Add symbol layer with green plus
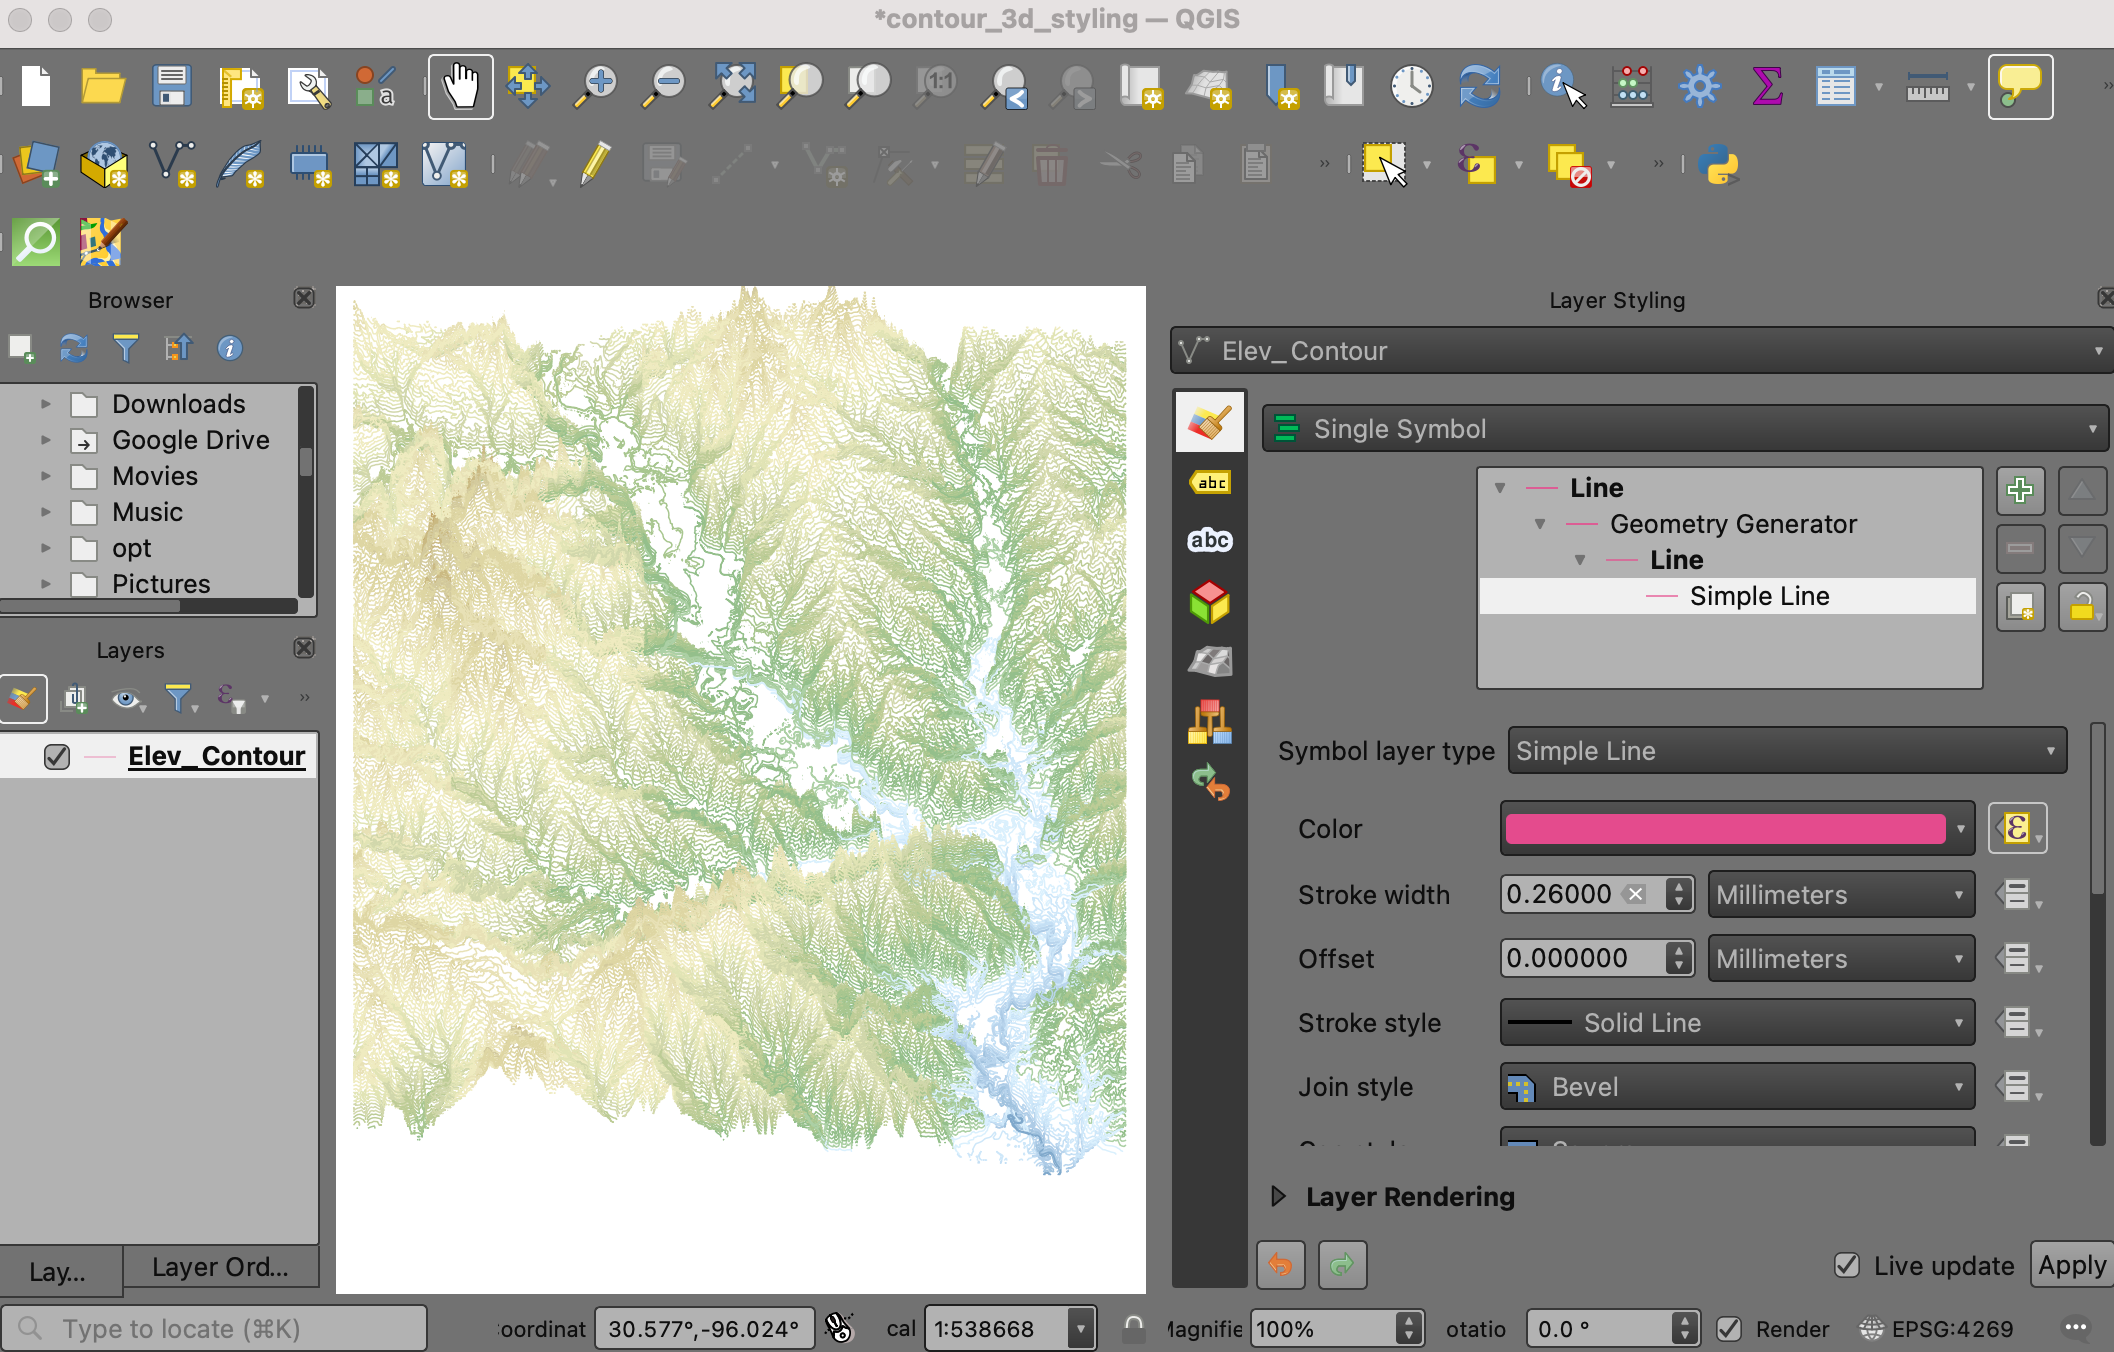 2020,490
